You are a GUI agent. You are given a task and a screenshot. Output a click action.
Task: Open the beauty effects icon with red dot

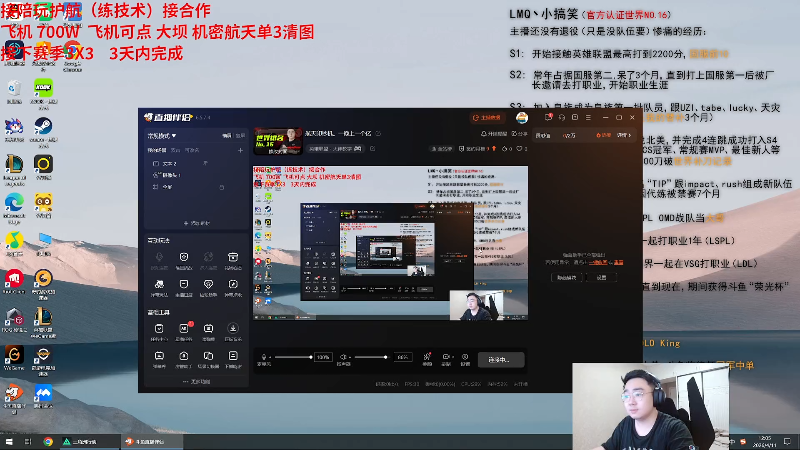(428, 359)
